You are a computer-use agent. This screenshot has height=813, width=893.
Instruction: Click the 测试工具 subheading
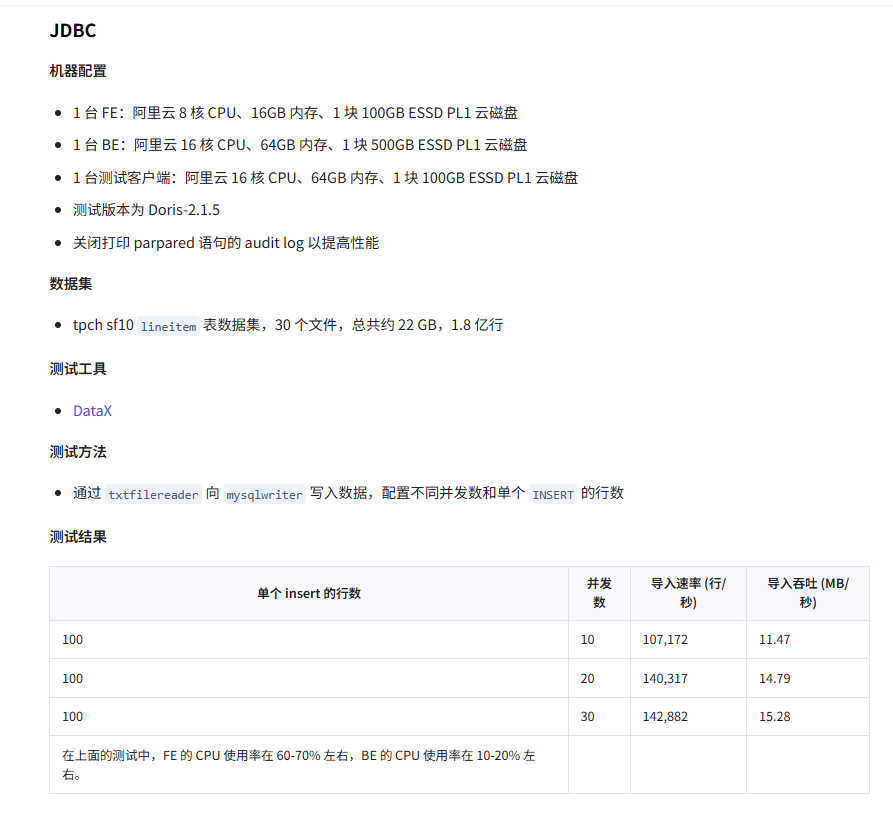tap(78, 369)
